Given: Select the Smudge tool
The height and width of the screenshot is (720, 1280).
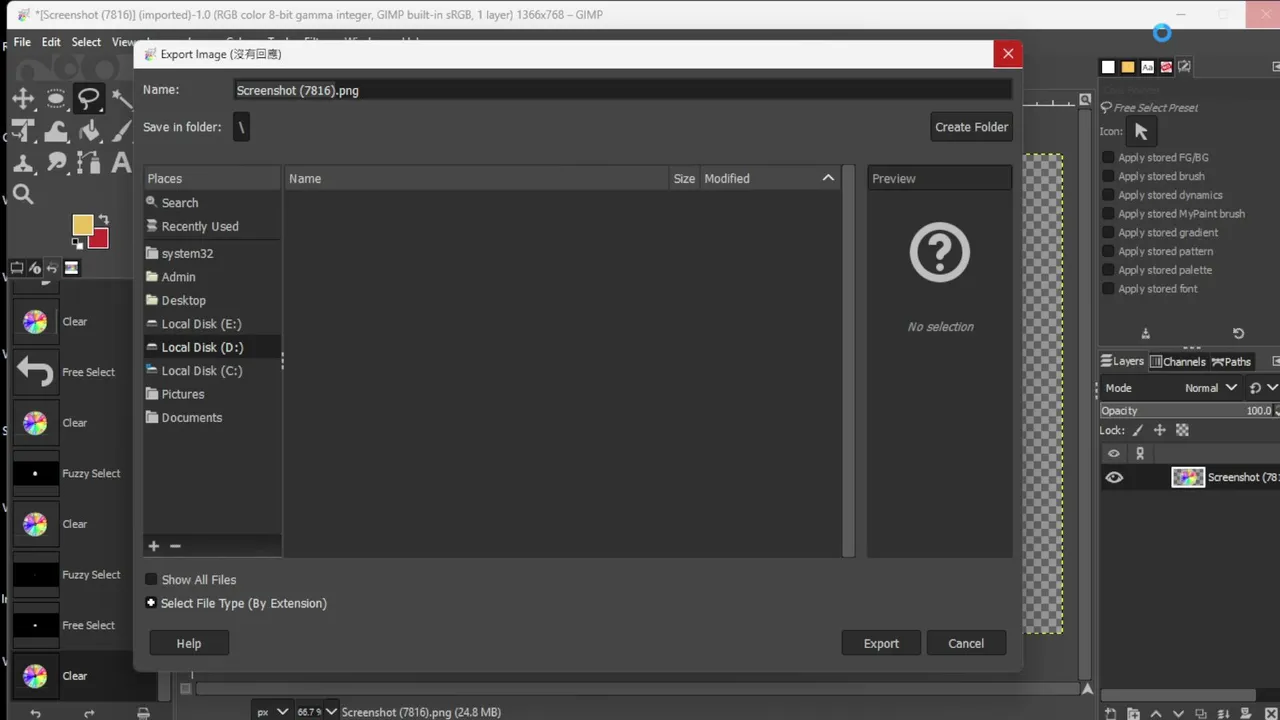Looking at the screenshot, I should click(56, 162).
